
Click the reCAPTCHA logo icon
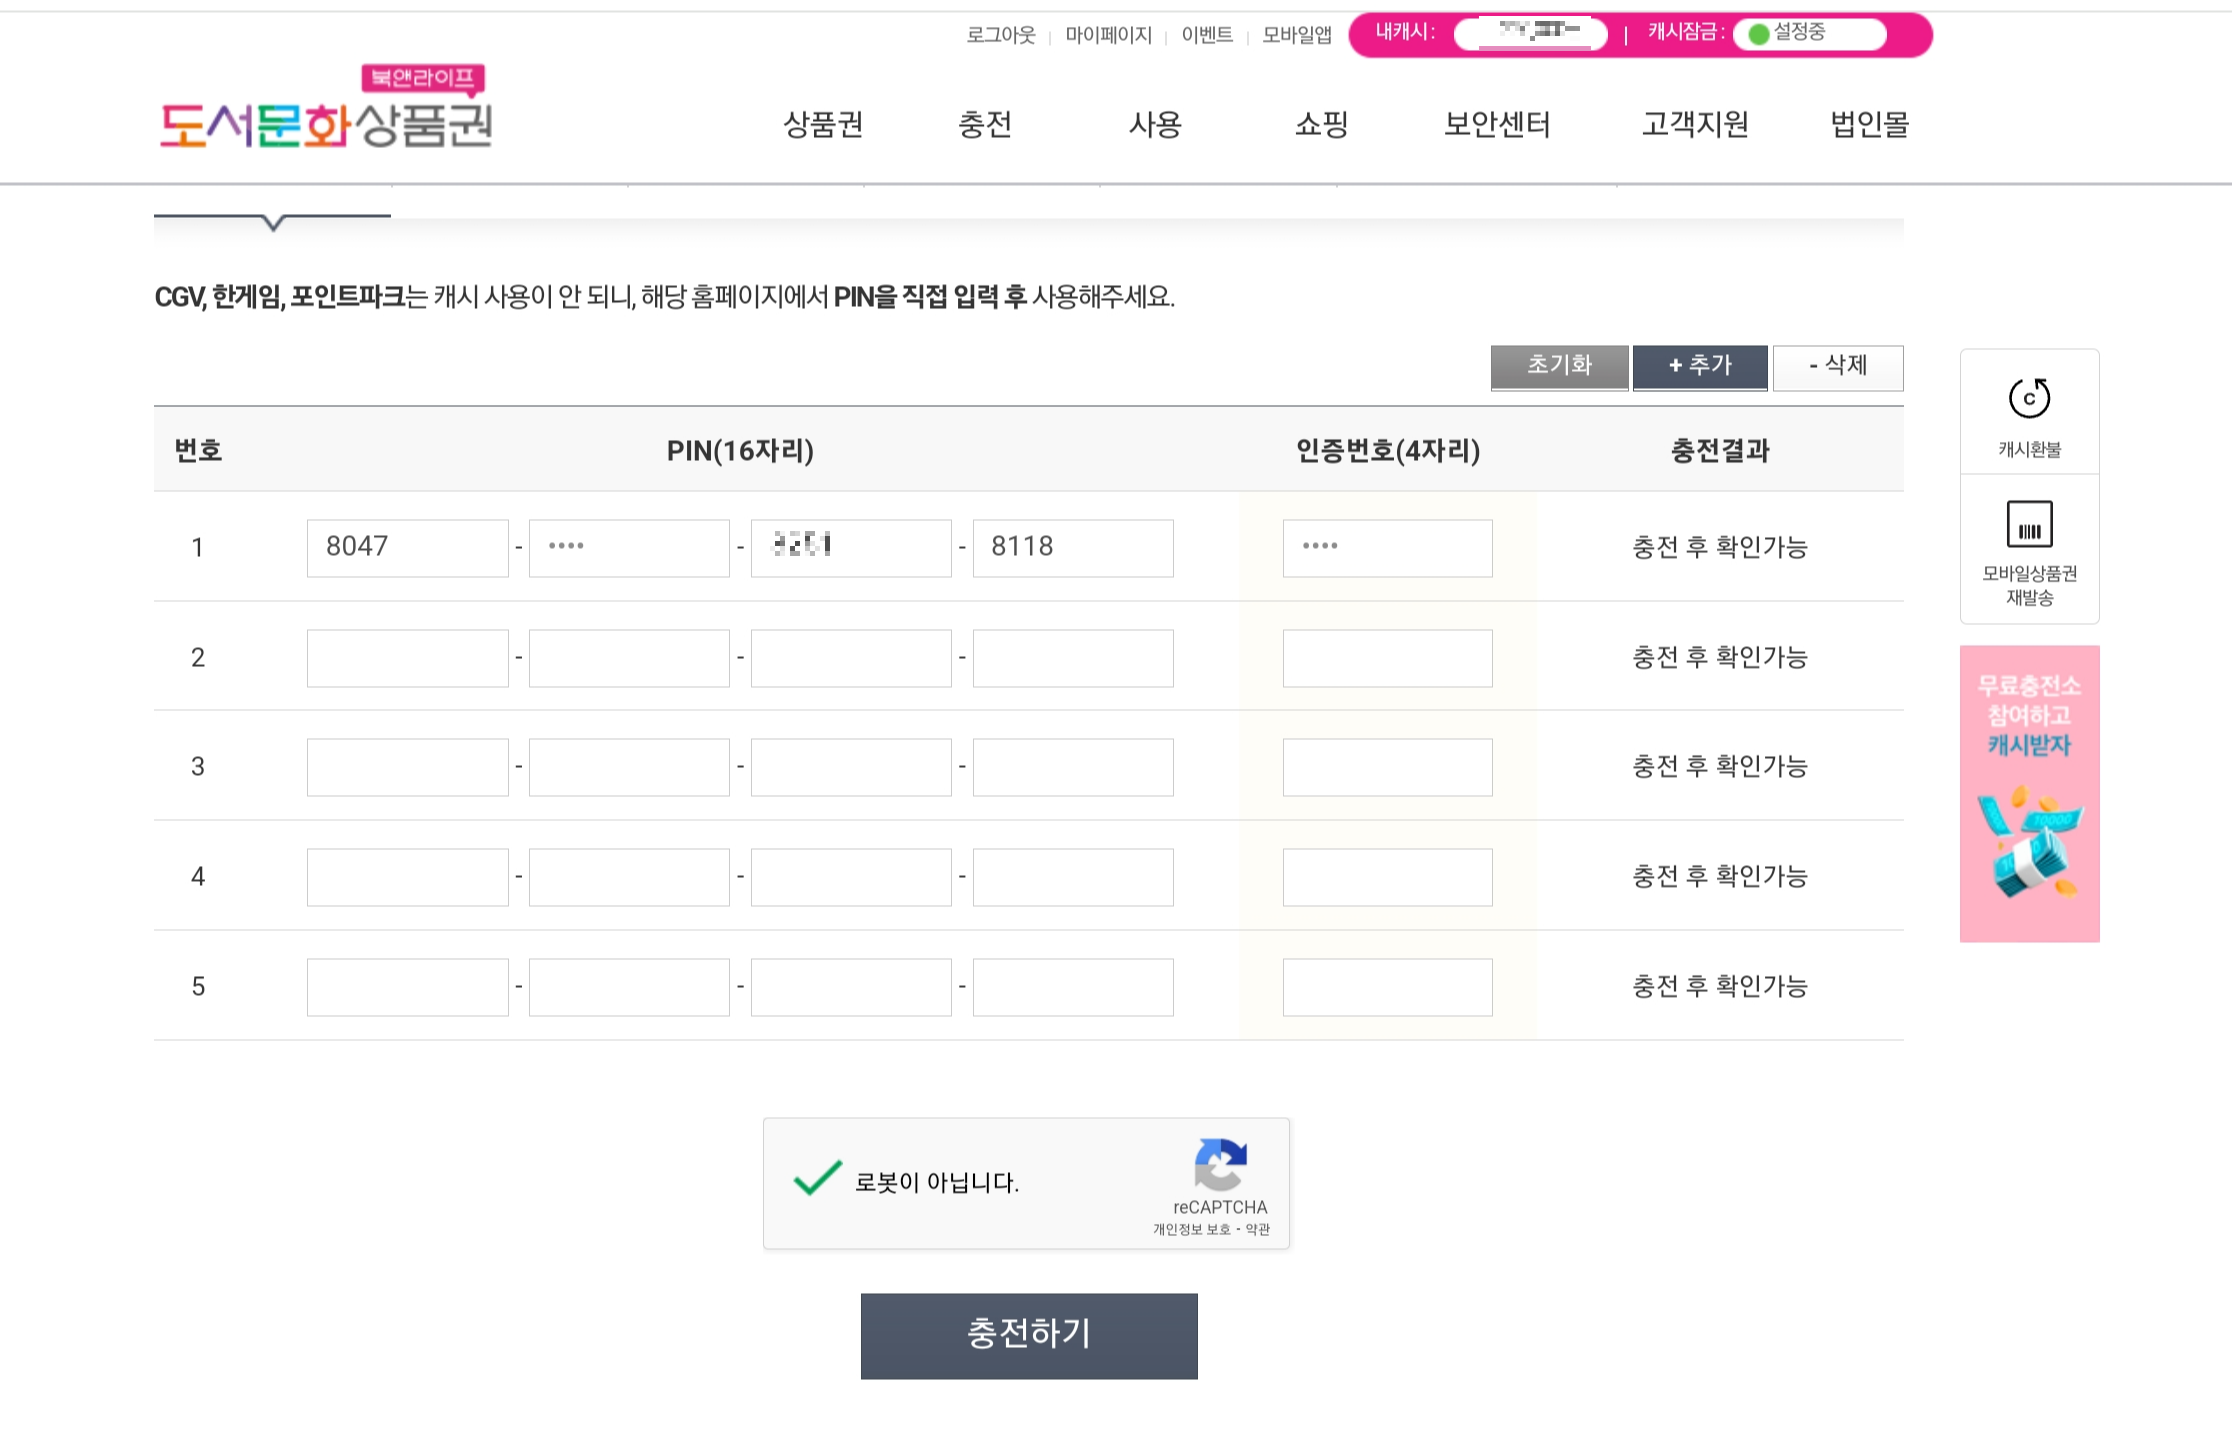[1220, 1165]
